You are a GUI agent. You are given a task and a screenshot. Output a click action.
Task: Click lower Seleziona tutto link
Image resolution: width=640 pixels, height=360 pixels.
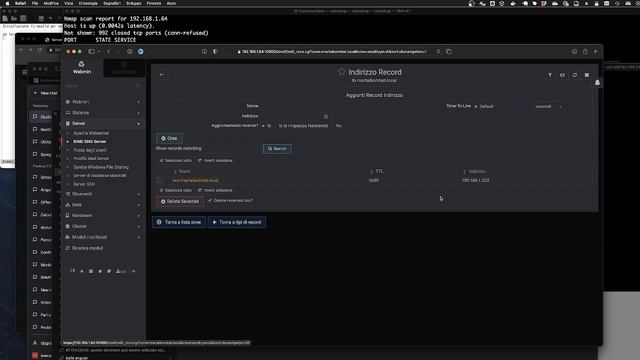pos(176,191)
